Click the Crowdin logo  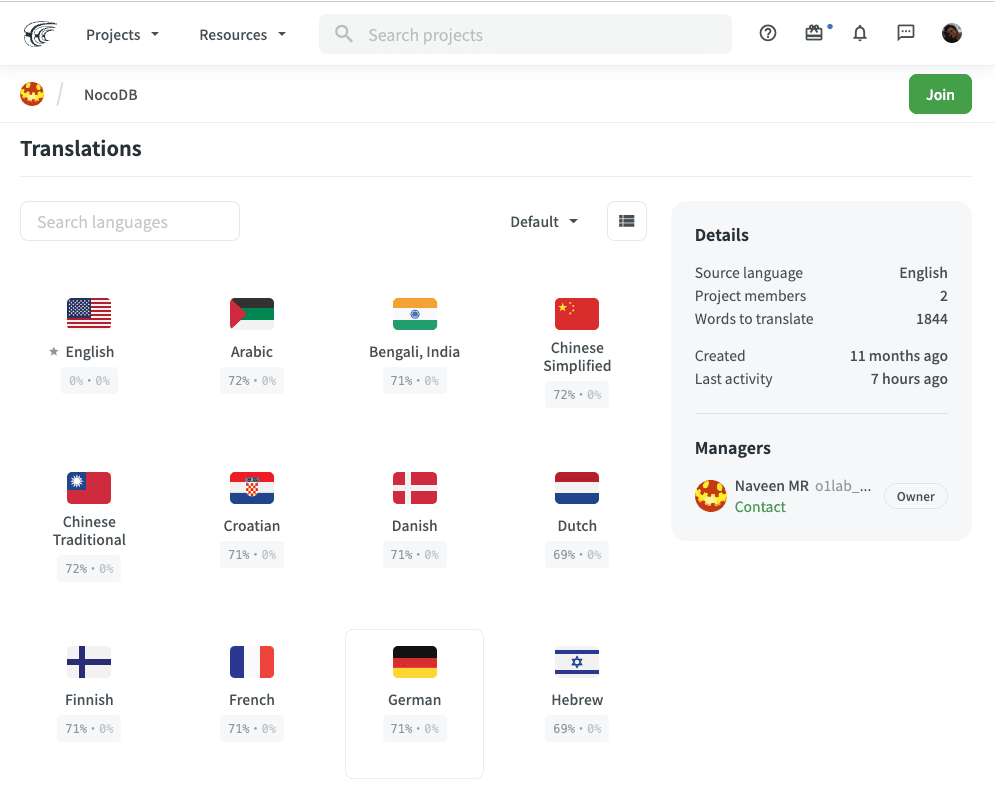40,32
